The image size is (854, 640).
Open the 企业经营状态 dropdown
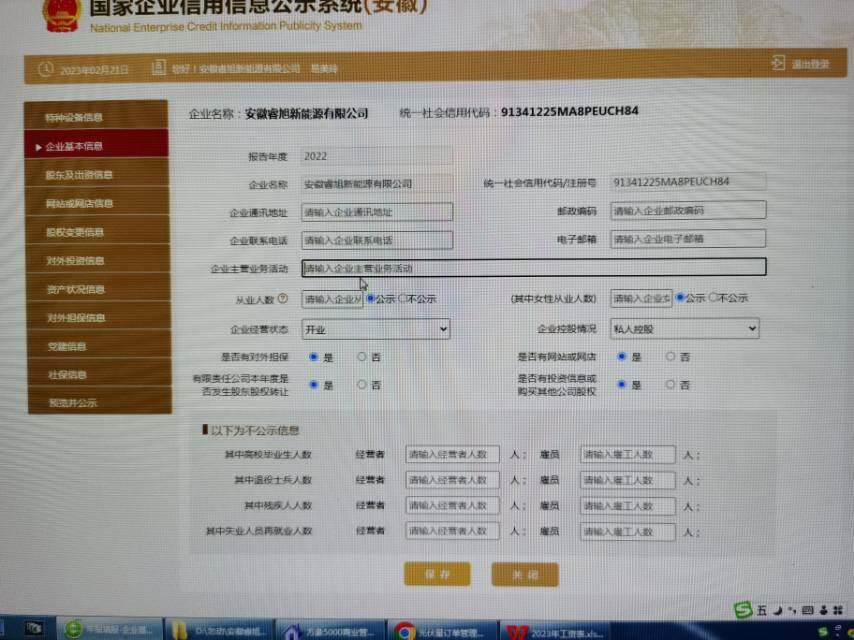click(376, 329)
